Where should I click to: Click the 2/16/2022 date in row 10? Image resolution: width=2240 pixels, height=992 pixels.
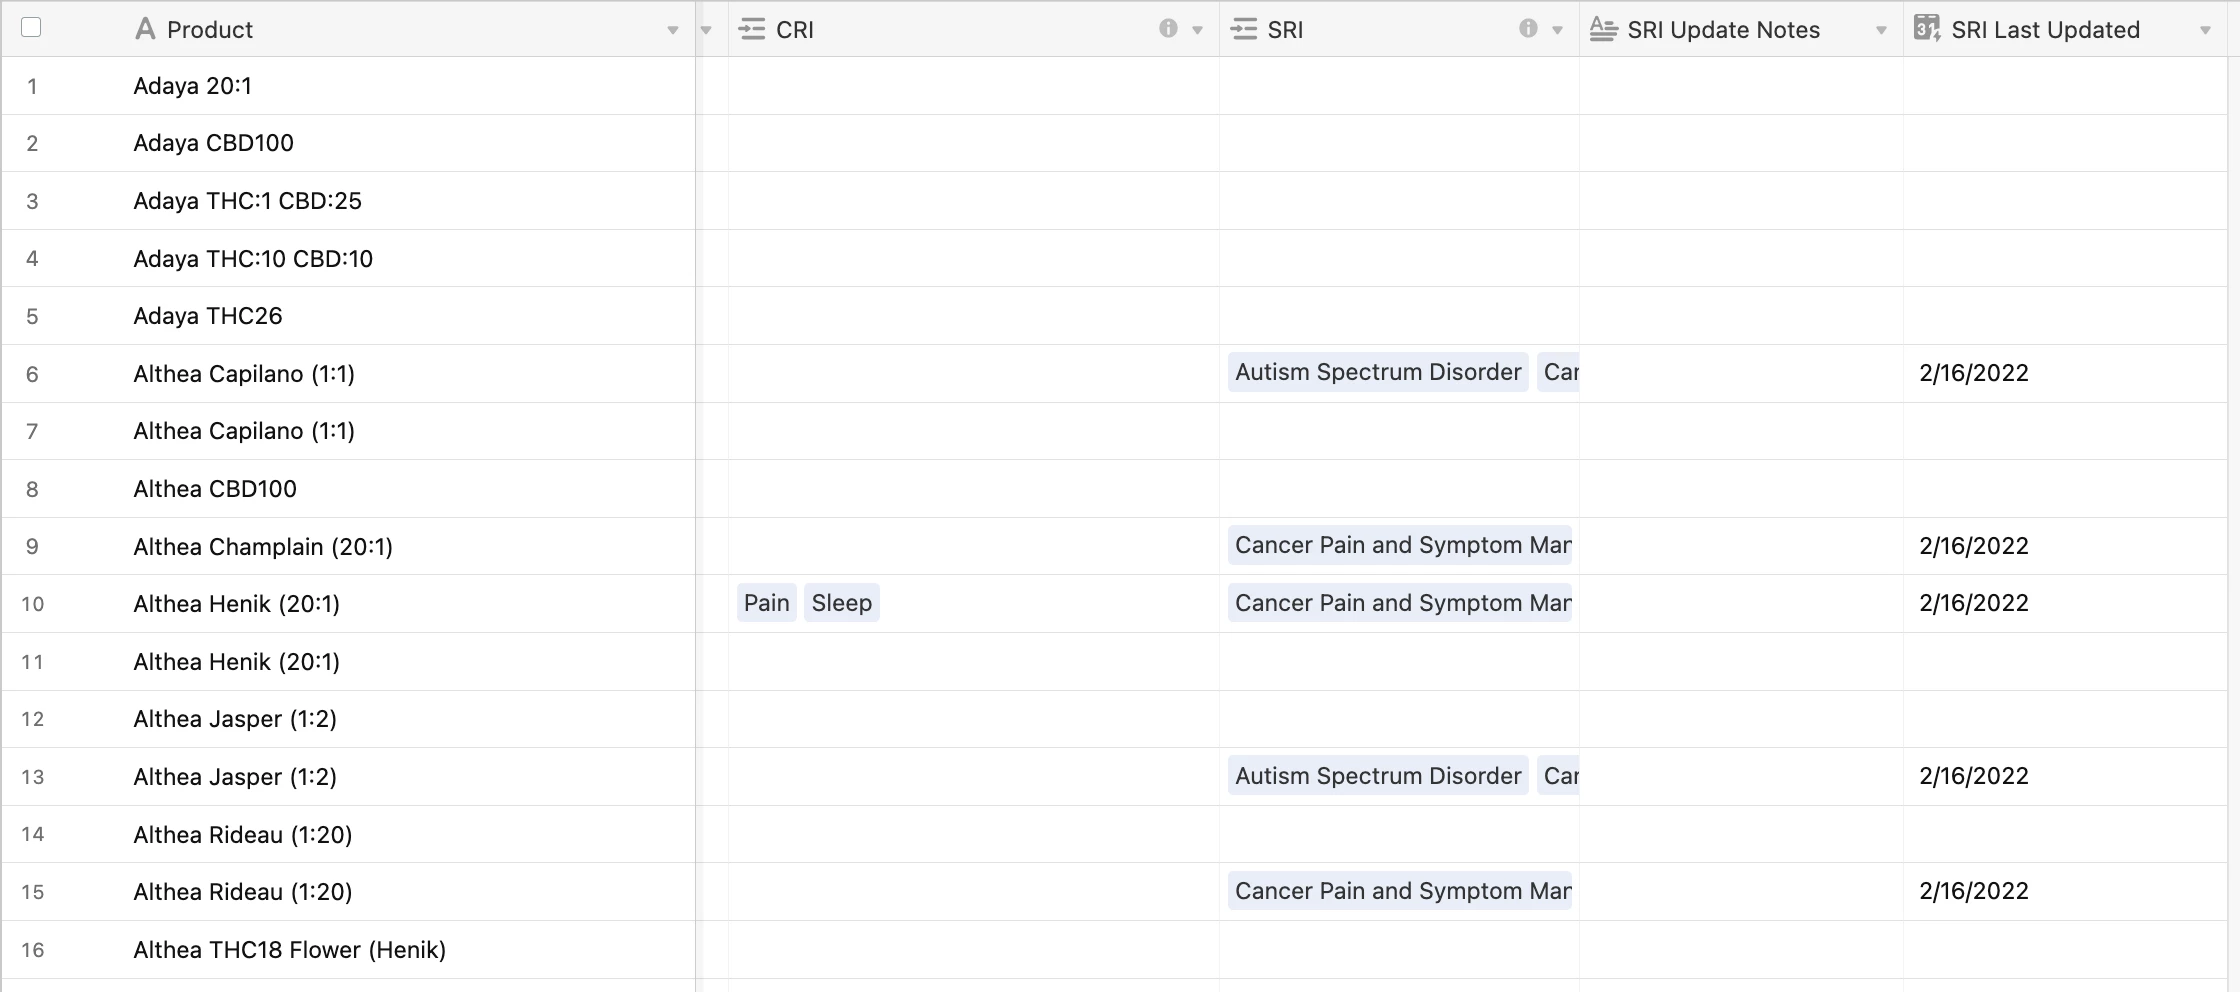tap(1974, 603)
